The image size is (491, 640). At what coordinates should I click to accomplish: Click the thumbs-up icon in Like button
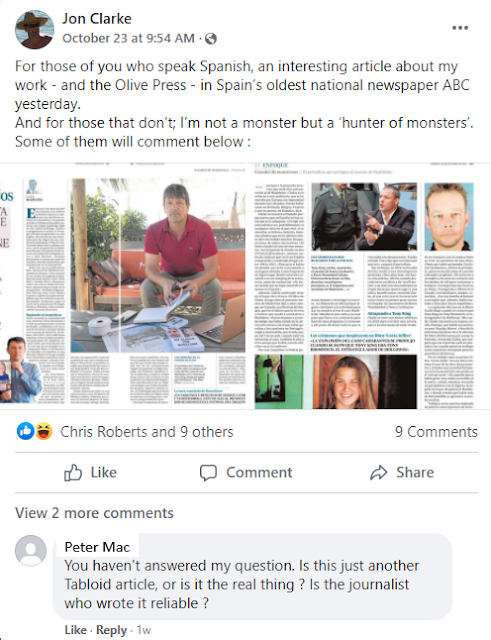[73, 473]
